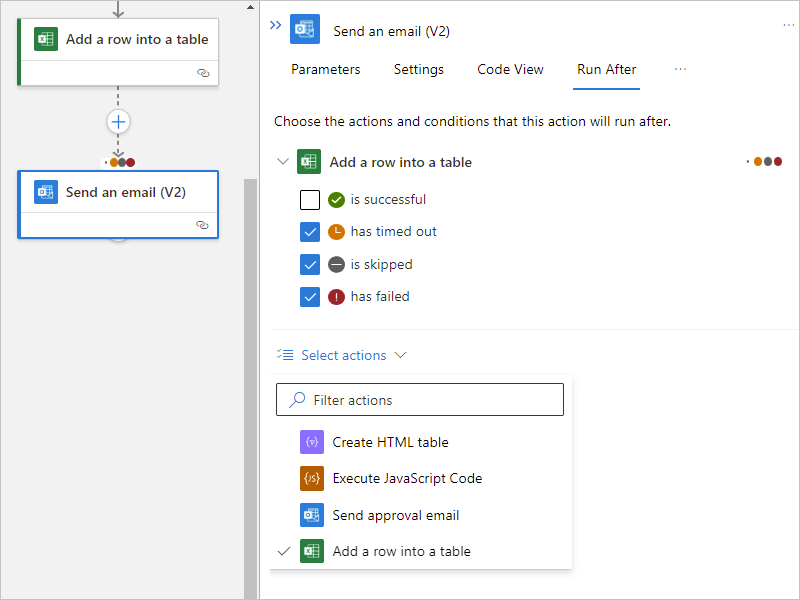Collapse the Add a row into a table section
The width and height of the screenshot is (800, 600).
pos(283,162)
